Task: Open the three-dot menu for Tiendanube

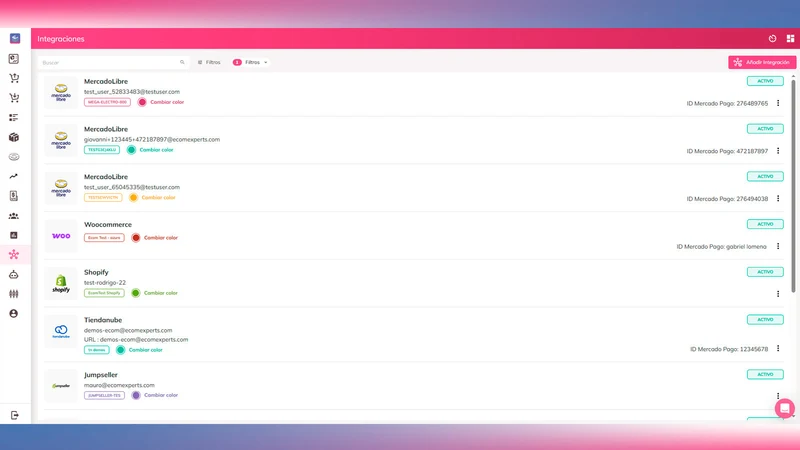Action: (778, 348)
